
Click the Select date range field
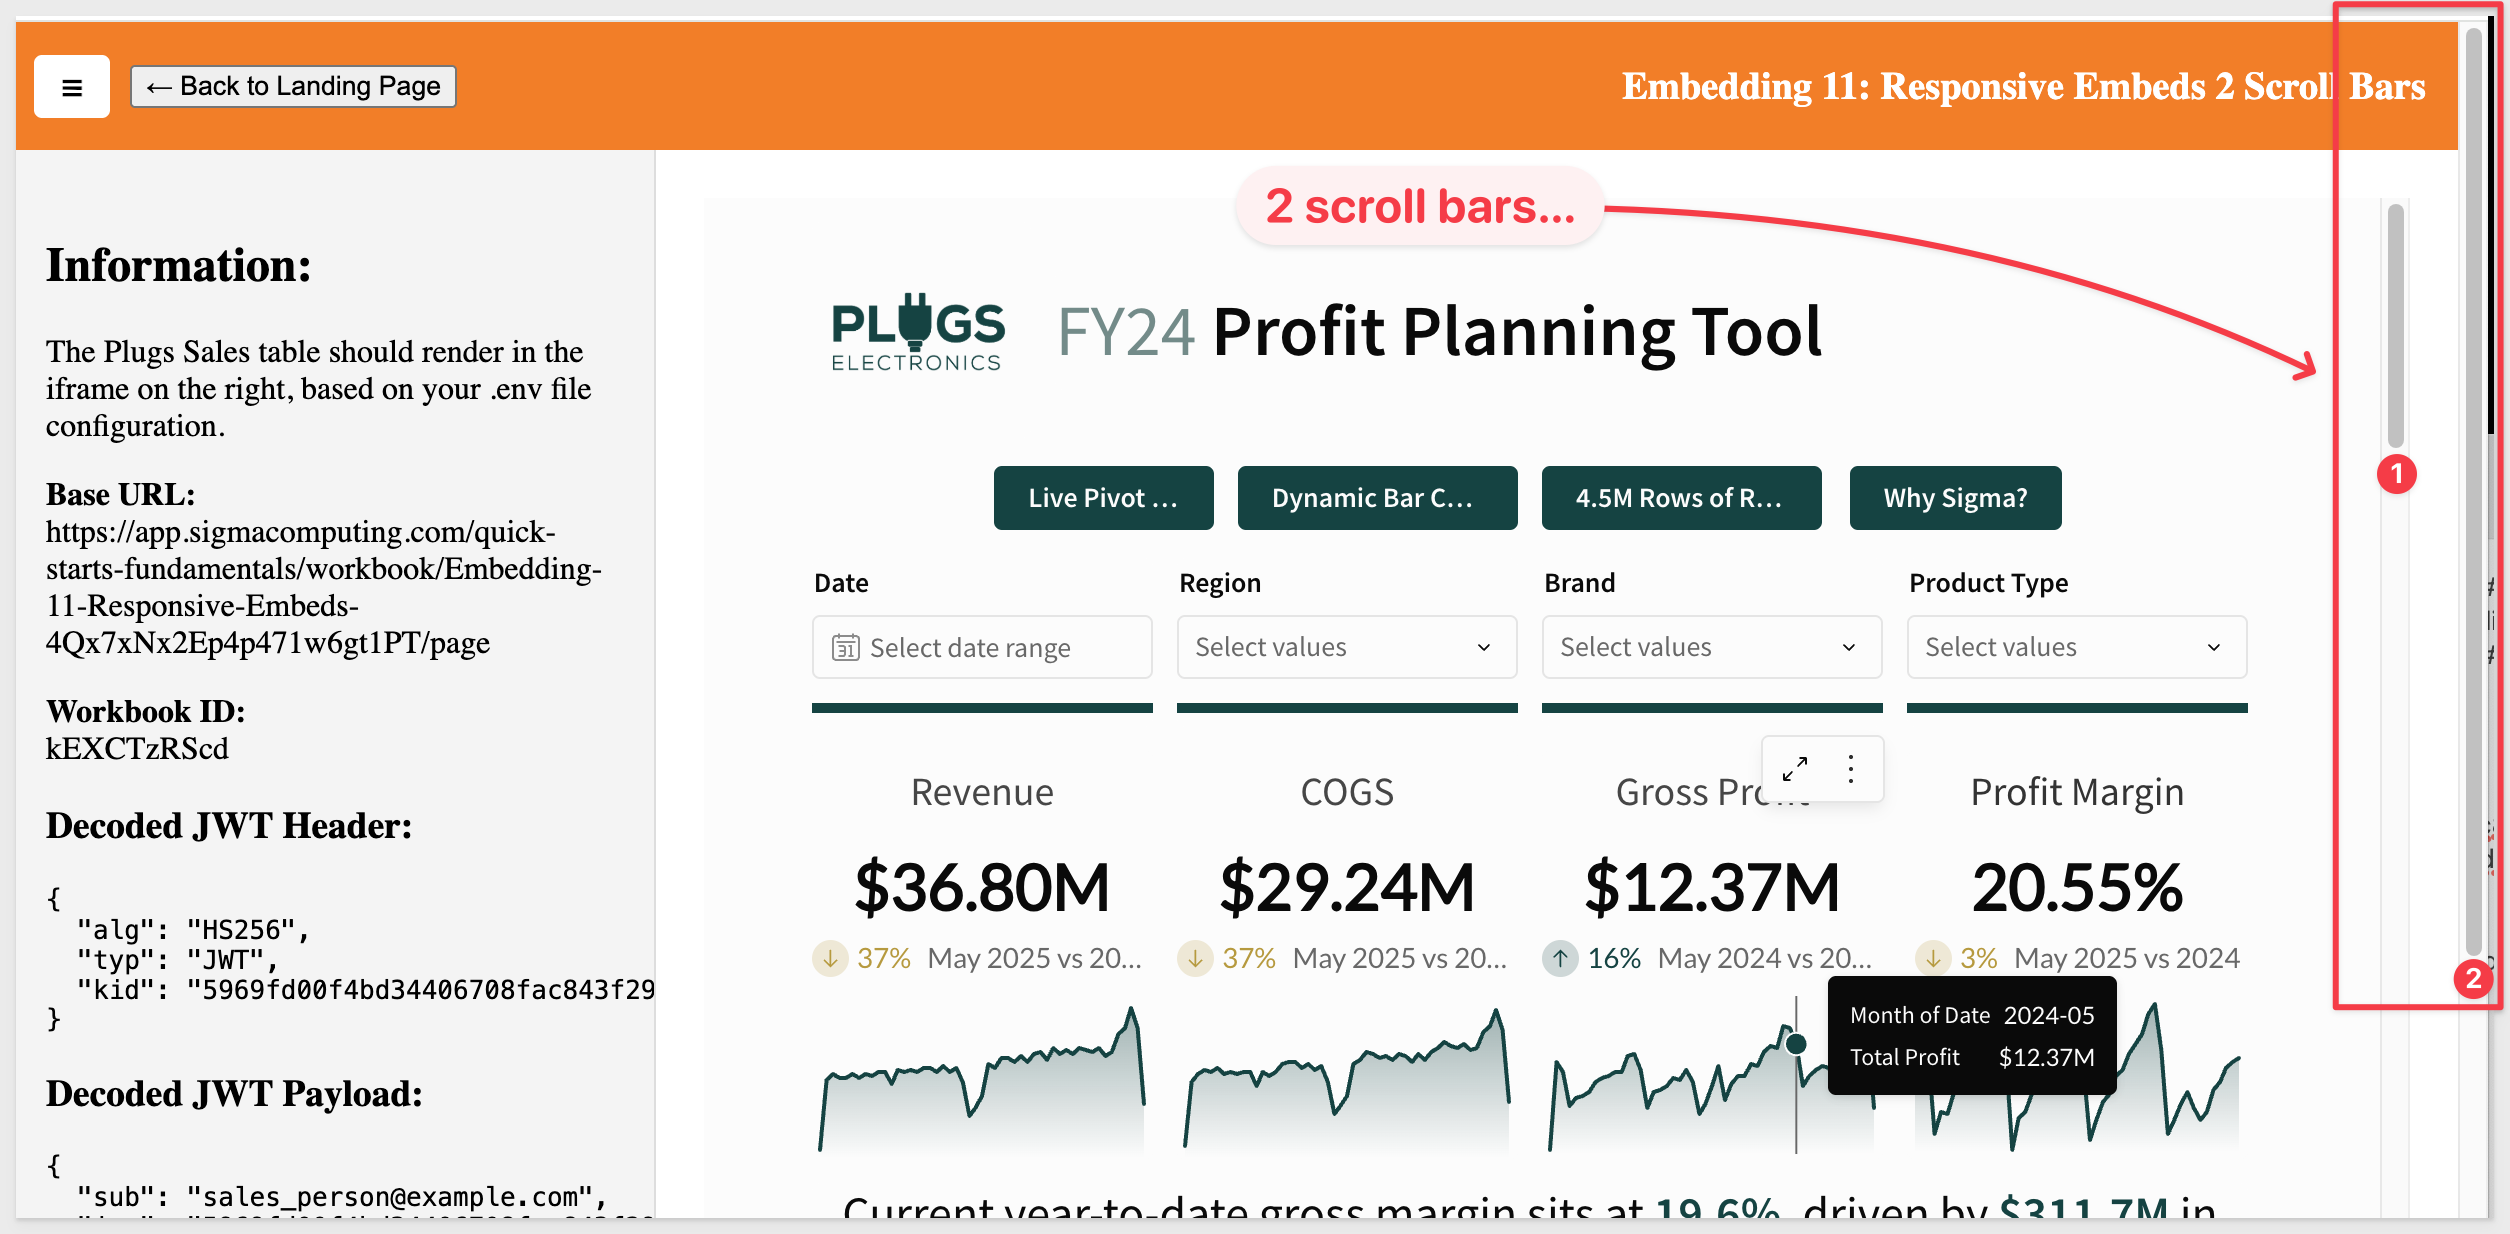click(x=982, y=647)
